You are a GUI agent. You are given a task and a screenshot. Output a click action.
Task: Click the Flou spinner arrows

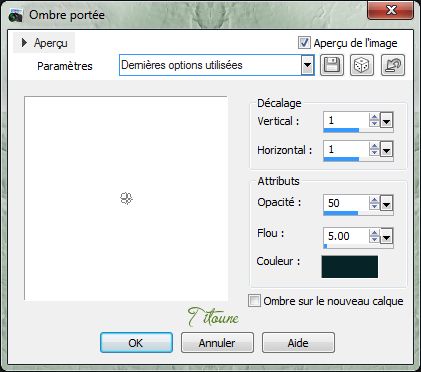(374, 236)
